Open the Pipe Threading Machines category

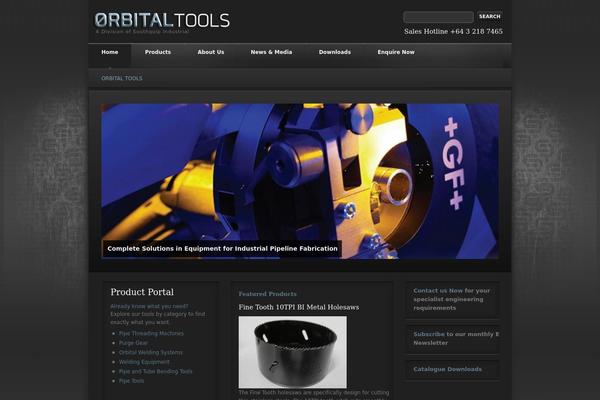coord(151,333)
